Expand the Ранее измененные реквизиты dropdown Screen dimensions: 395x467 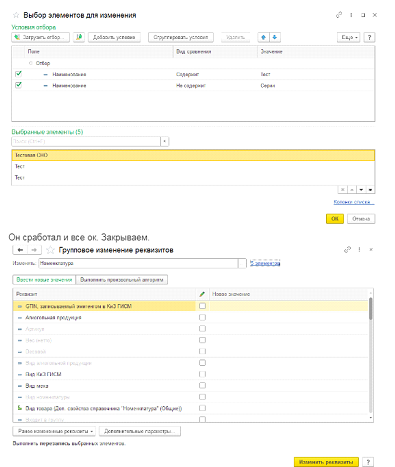(x=54, y=431)
